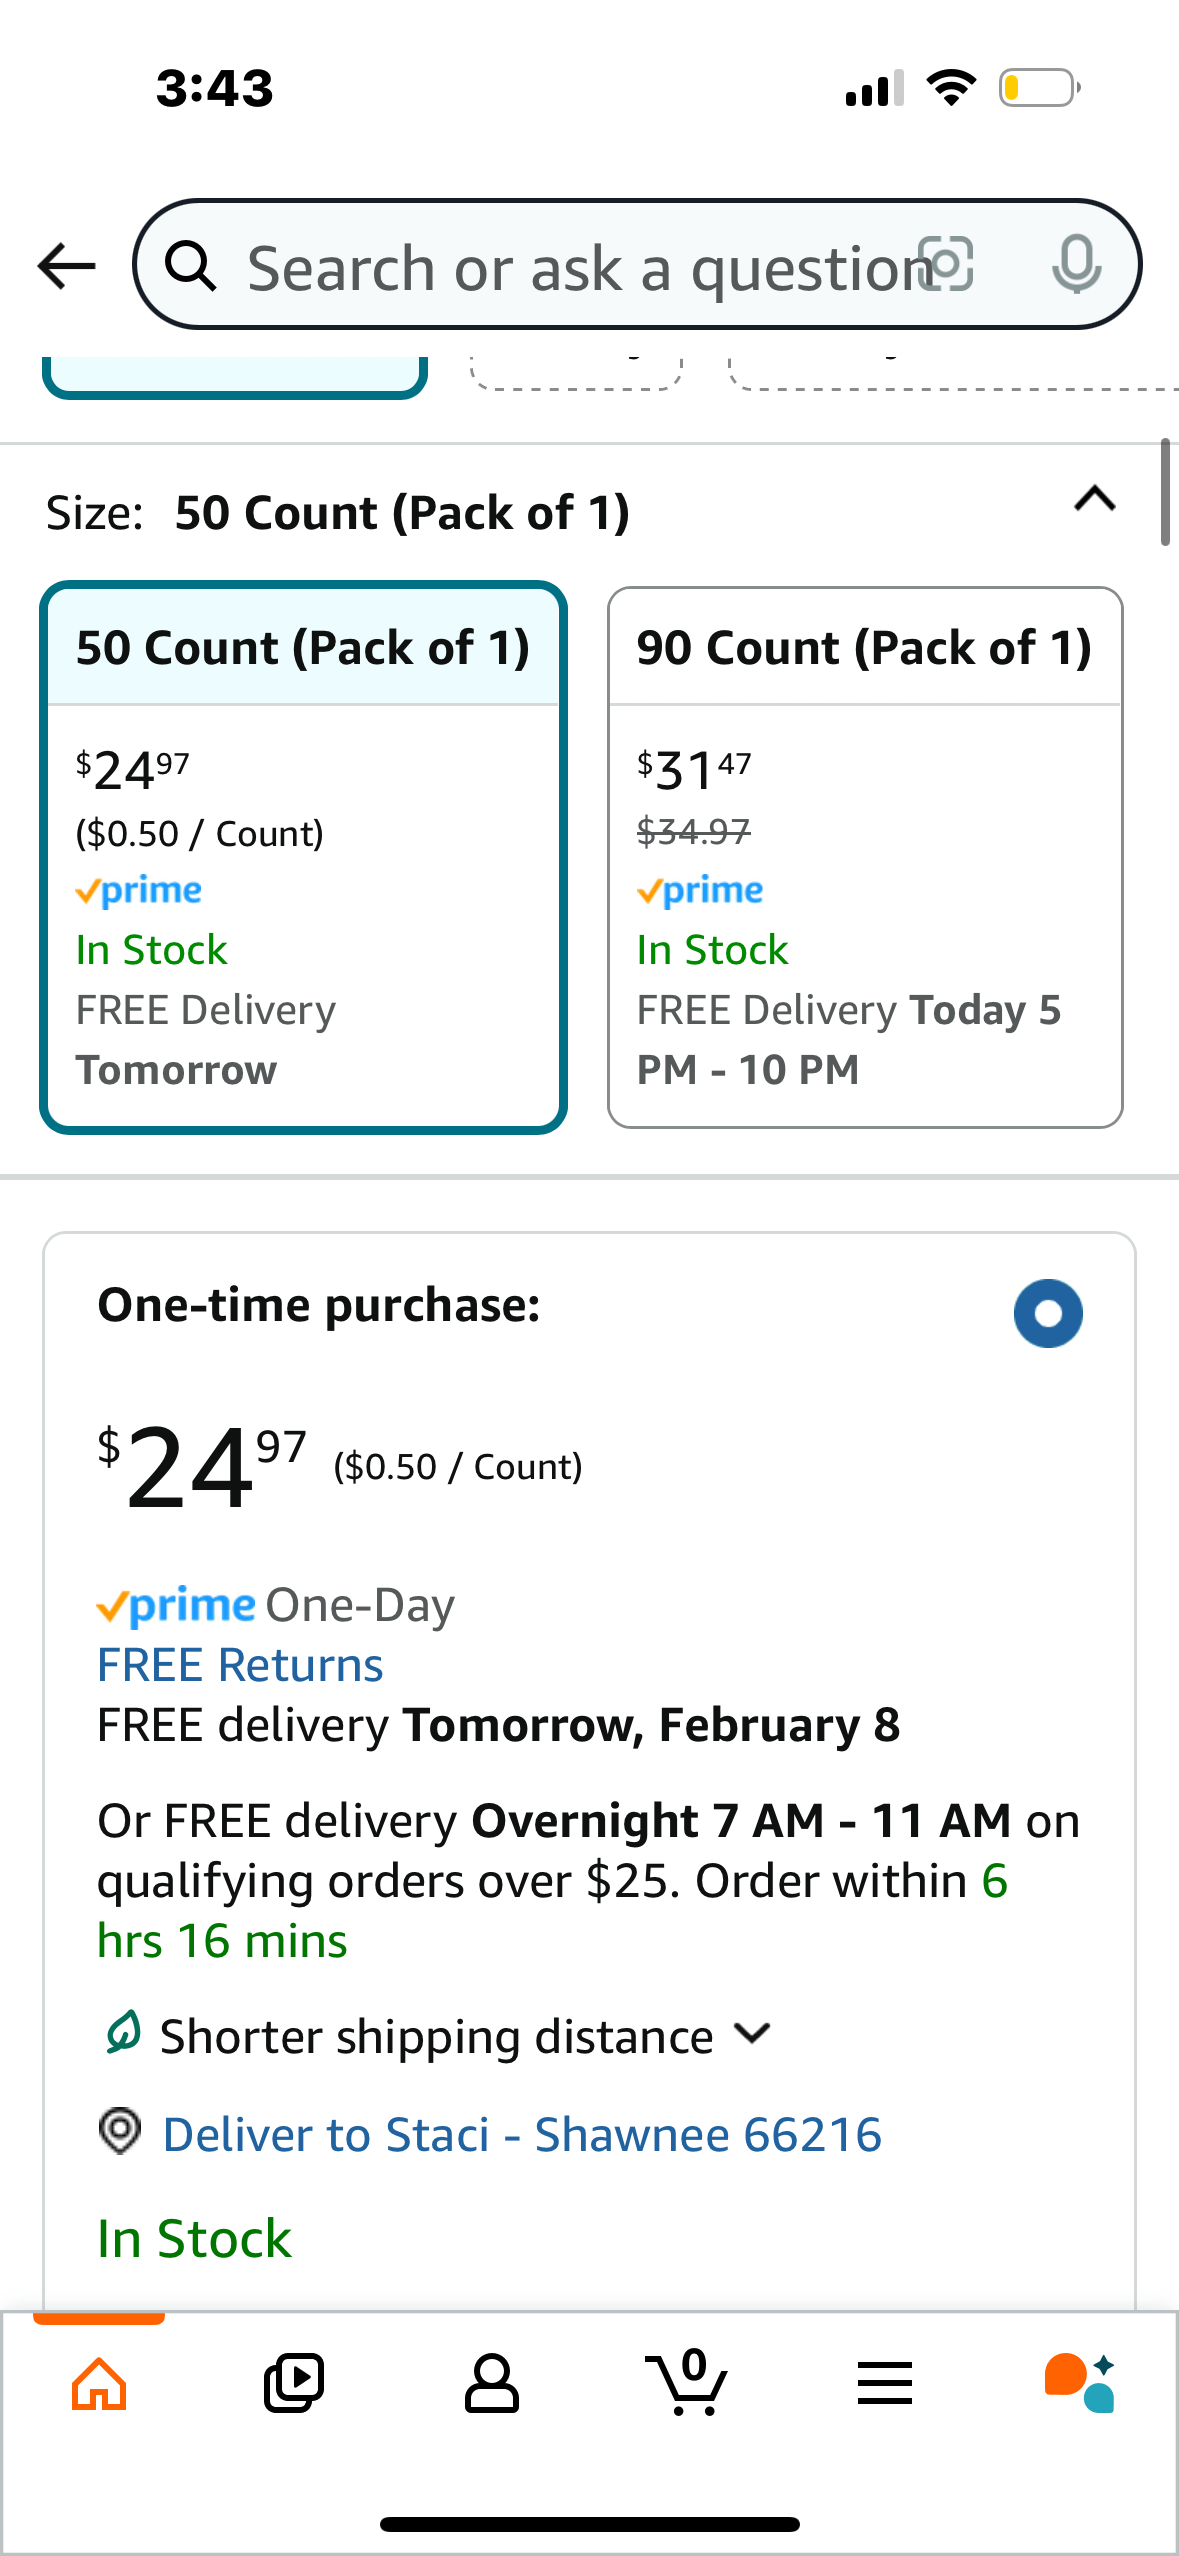The height and width of the screenshot is (2556, 1179).
Task: Open the shopping cart icon
Action: click(x=687, y=2382)
